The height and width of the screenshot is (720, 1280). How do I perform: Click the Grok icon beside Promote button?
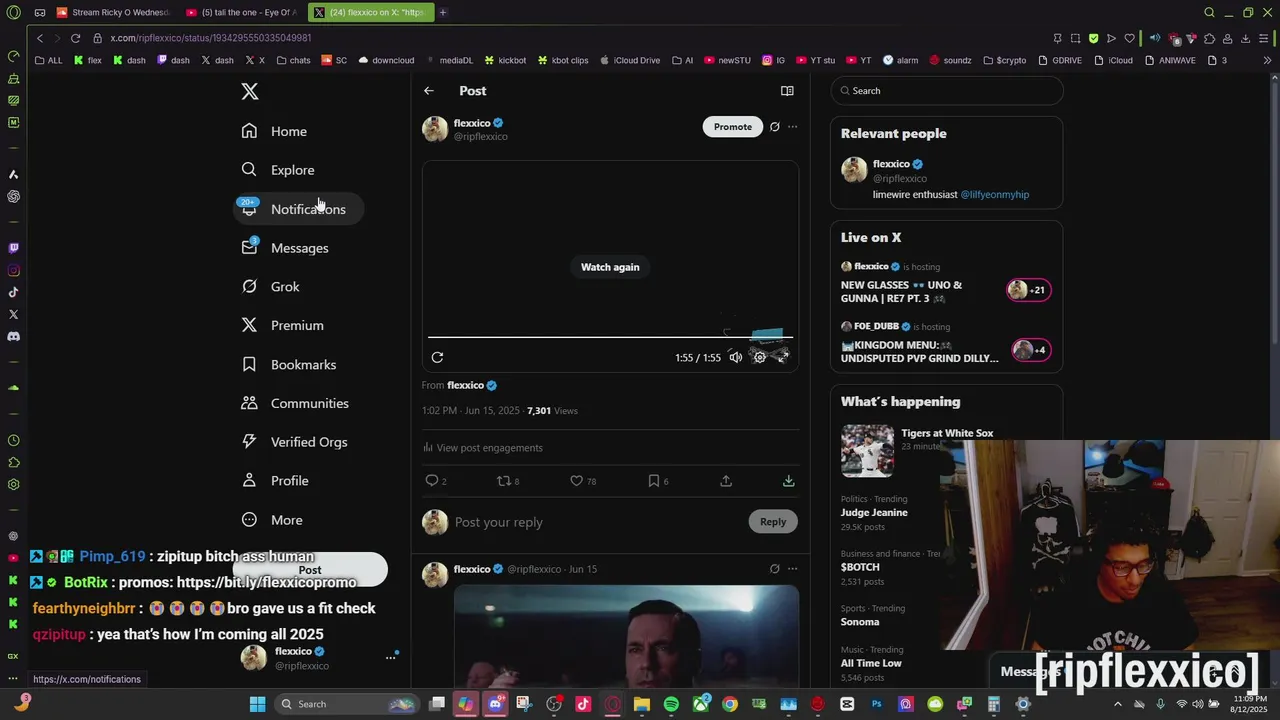(x=774, y=127)
